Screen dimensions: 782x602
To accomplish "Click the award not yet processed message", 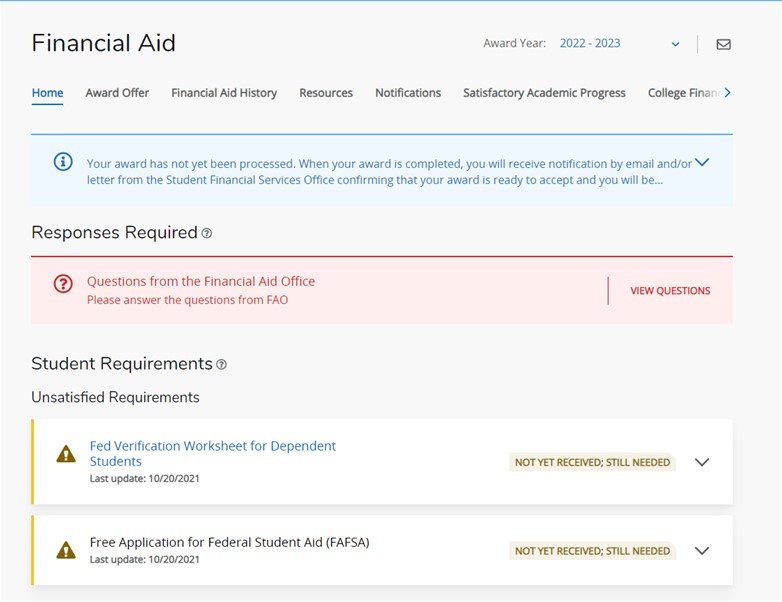I will tap(389, 172).
